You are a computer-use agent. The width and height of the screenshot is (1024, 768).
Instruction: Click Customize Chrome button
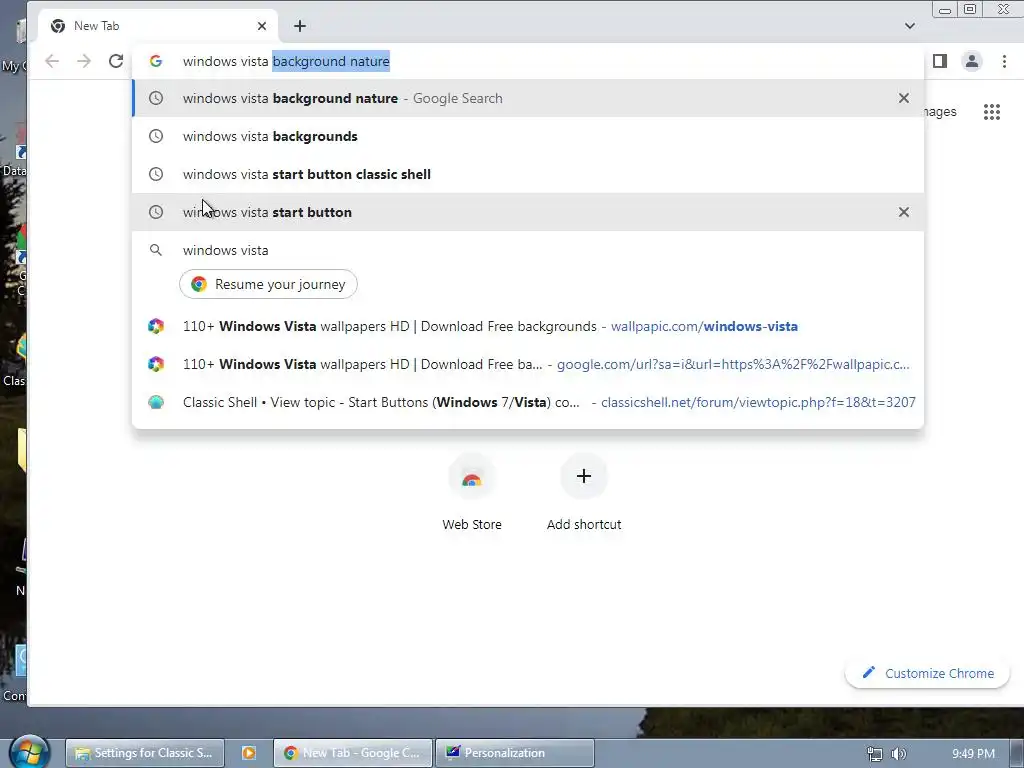(x=927, y=673)
